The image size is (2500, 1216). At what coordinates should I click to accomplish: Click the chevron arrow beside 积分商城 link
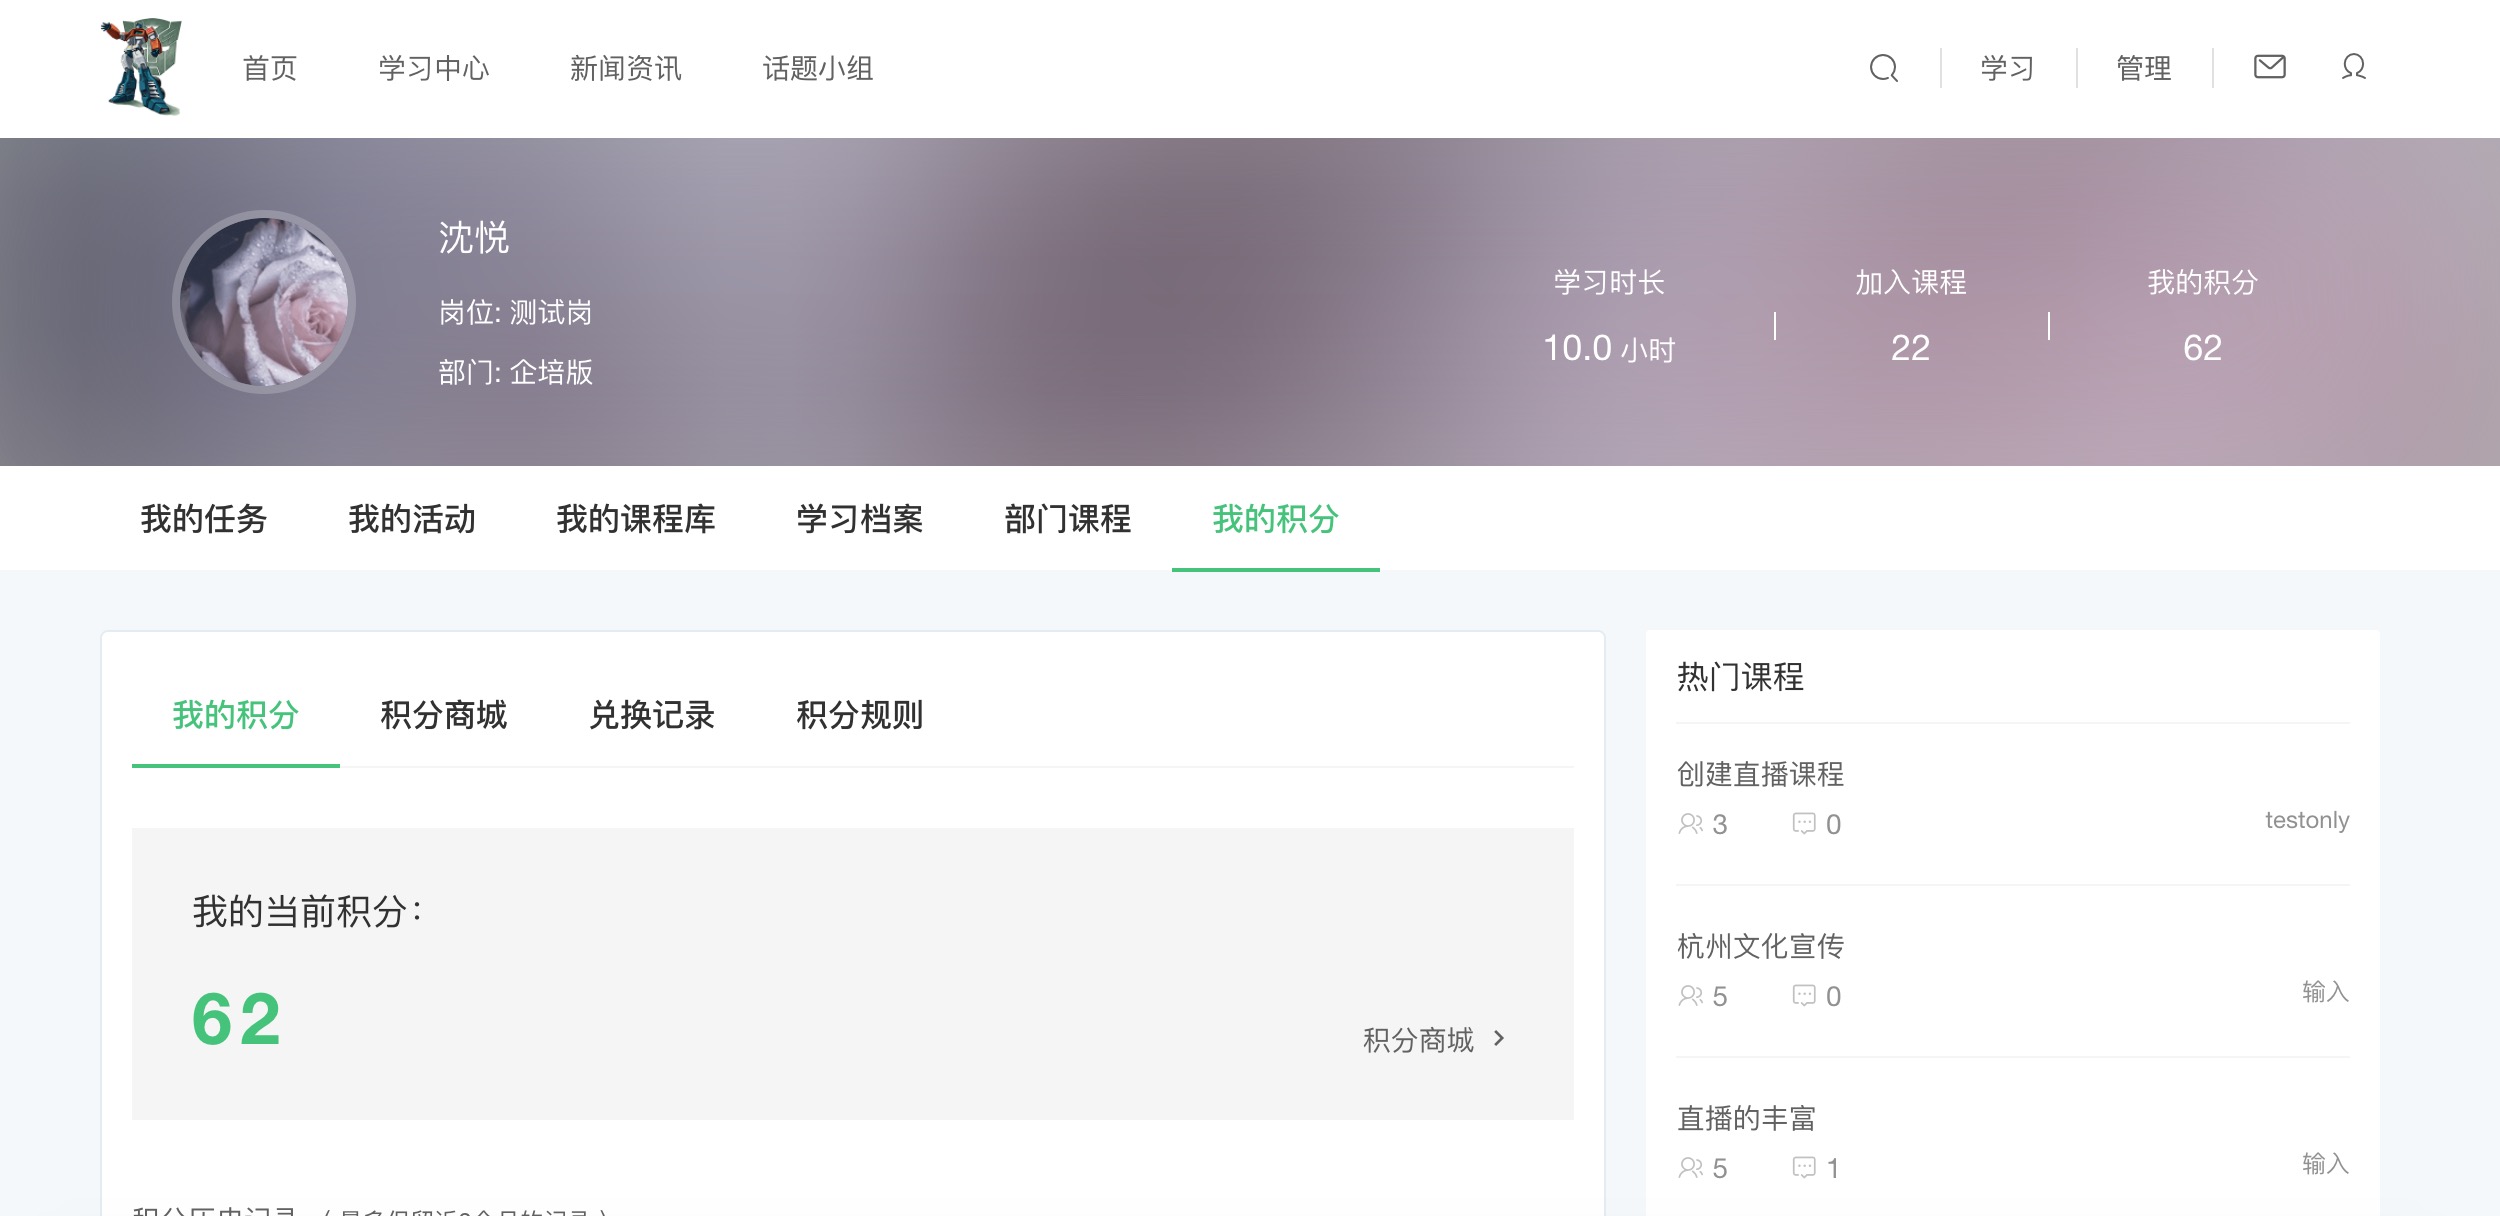pos(1499,1039)
